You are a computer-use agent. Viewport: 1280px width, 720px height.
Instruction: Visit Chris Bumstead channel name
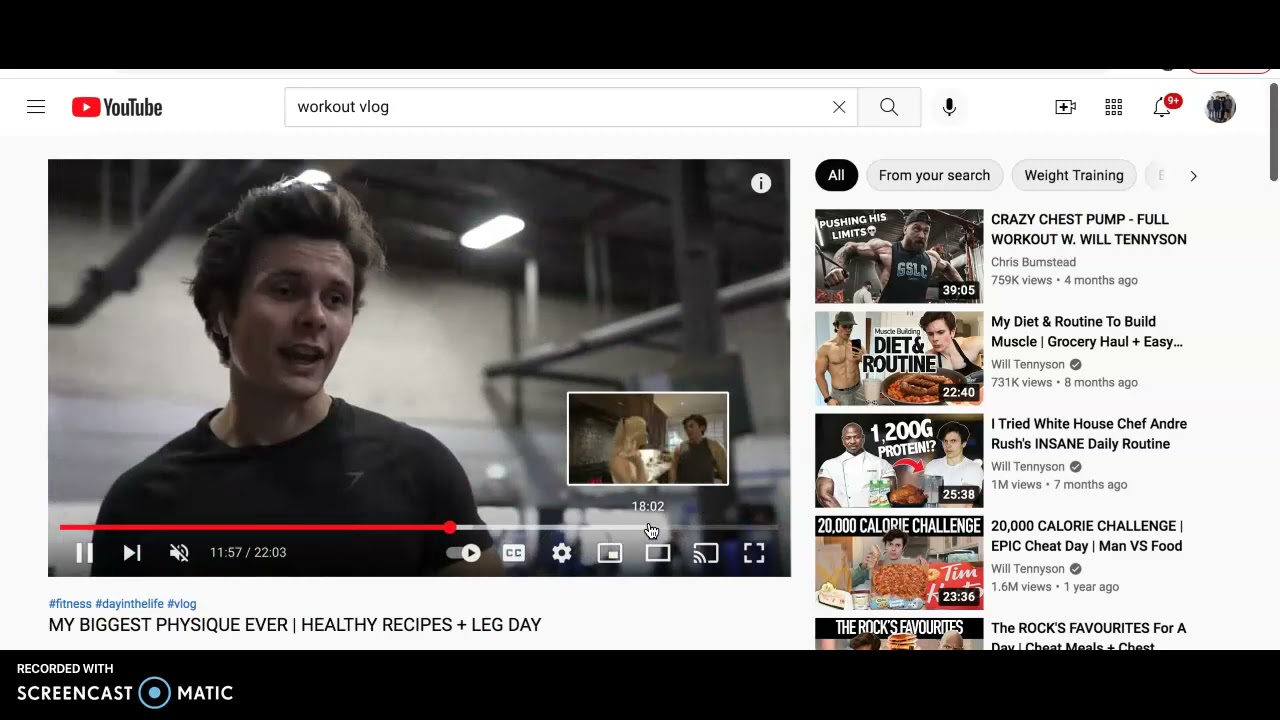(x=1033, y=262)
